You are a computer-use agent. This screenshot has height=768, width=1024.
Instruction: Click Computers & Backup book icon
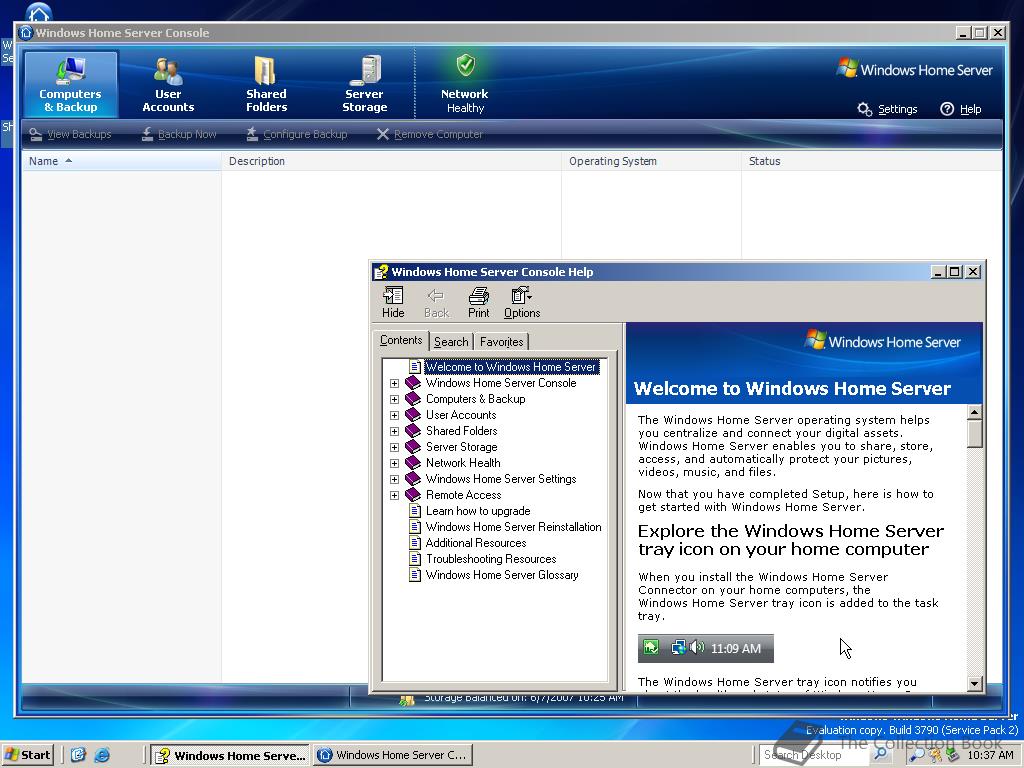[x=413, y=398]
